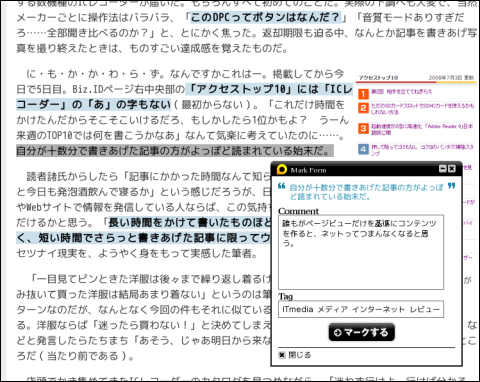Click the Tag label in Mark Form

point(286,296)
